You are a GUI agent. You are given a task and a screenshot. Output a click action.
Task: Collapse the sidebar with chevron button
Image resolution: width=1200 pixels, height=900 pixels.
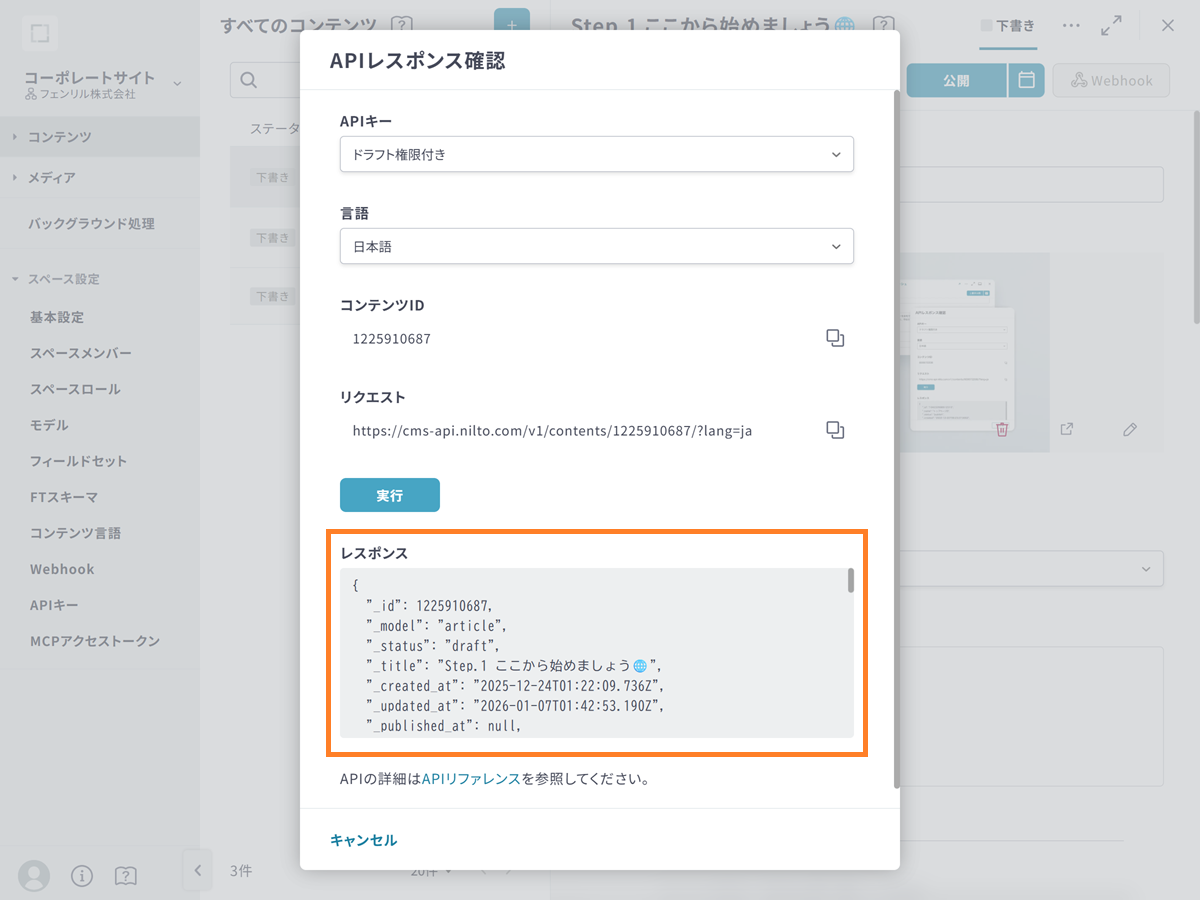coord(197,870)
